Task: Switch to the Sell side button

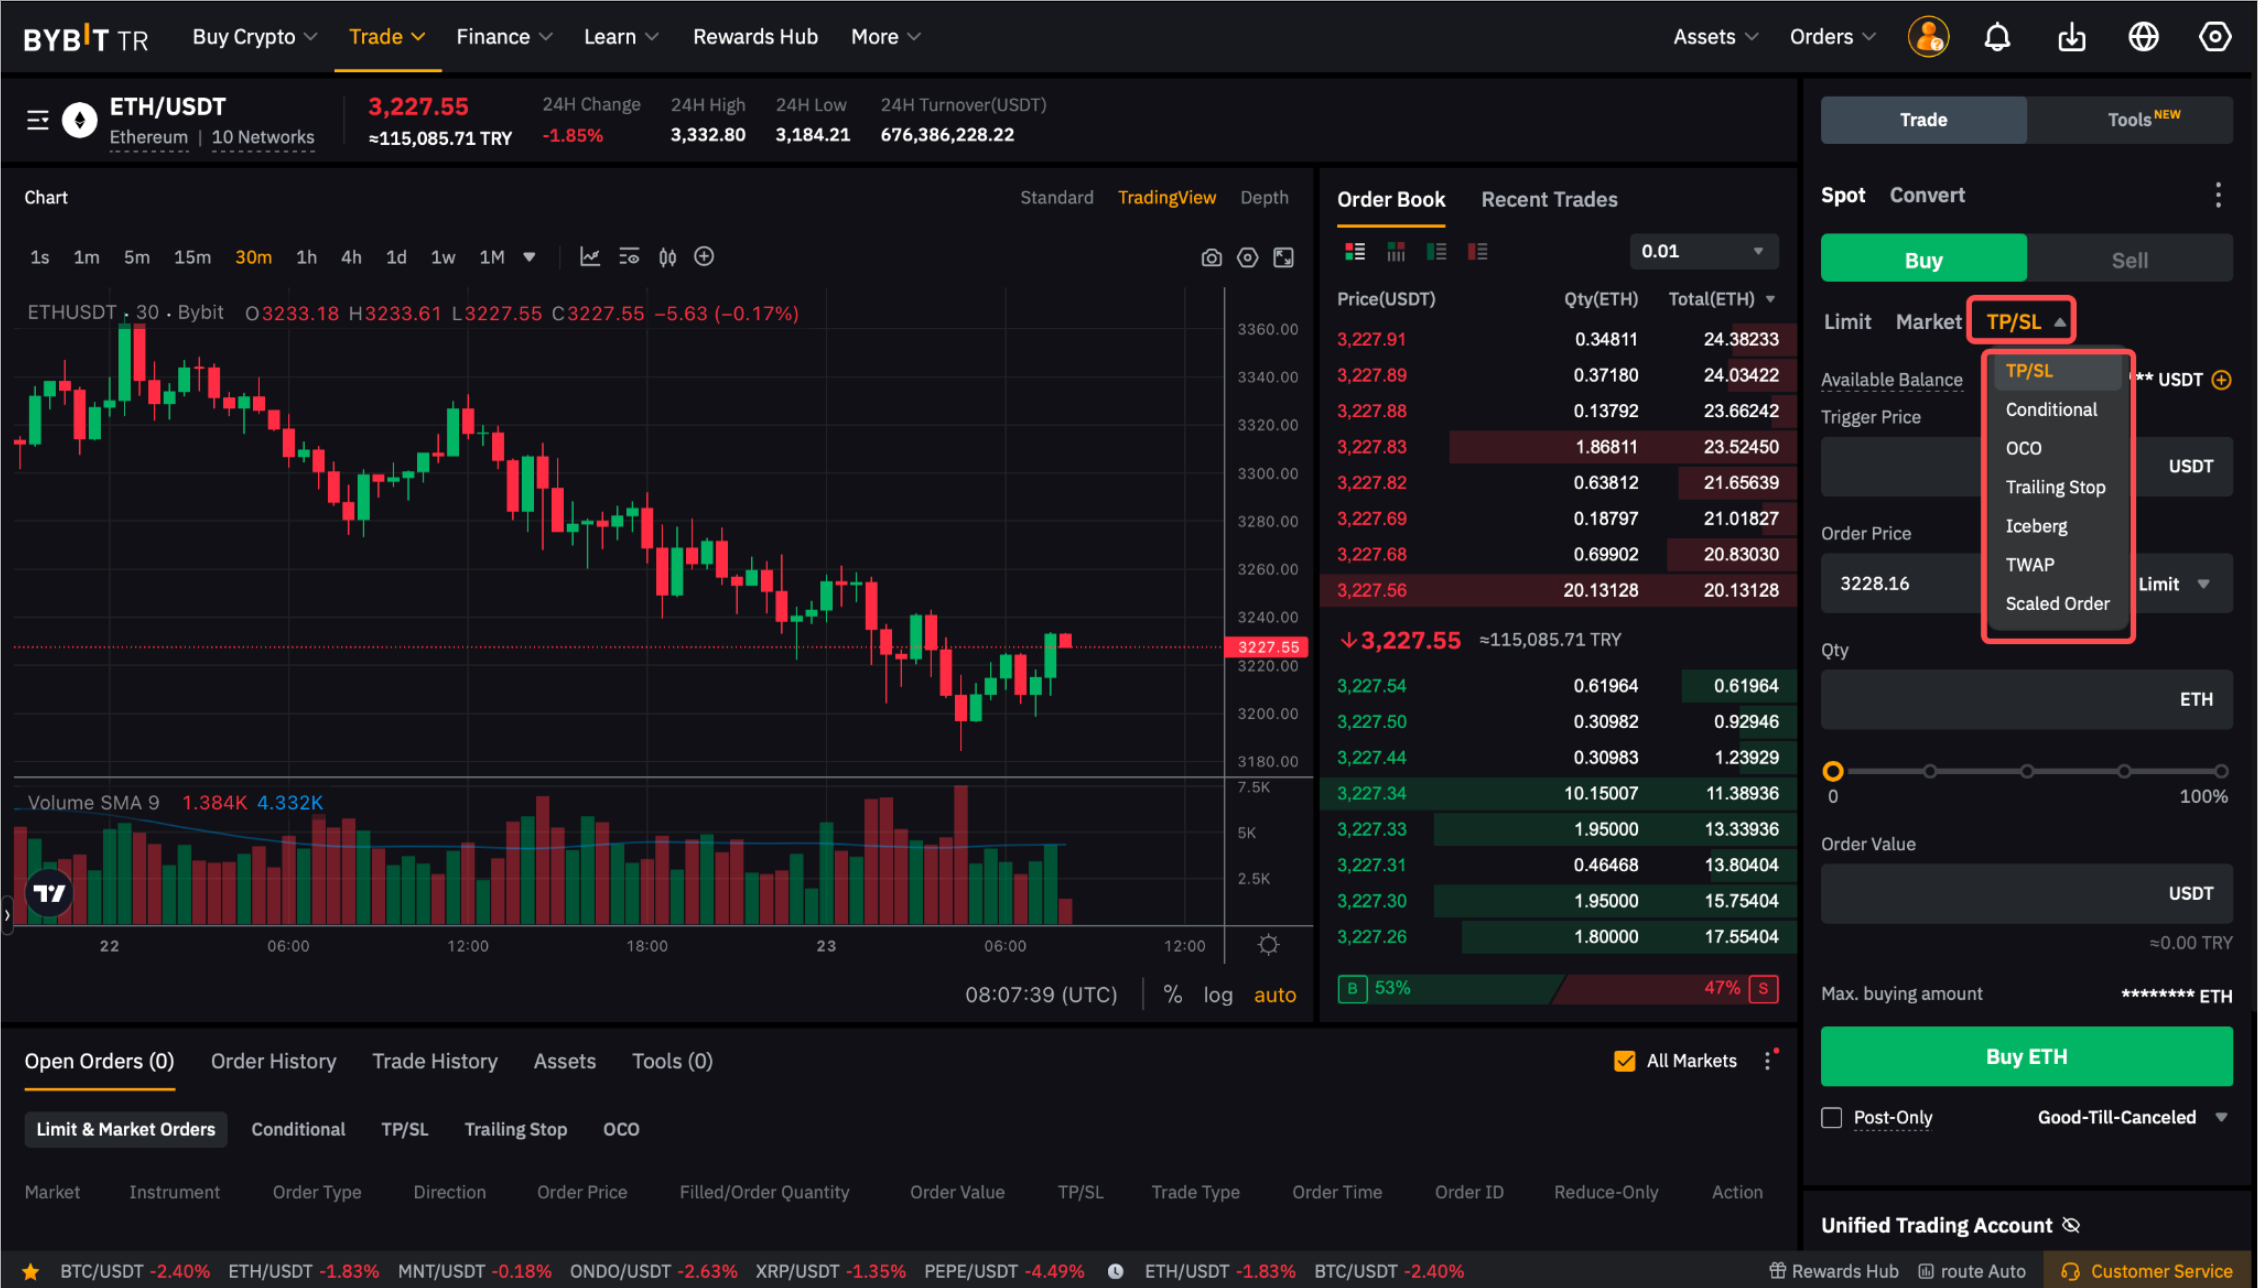Action: pyautogui.click(x=2129, y=260)
